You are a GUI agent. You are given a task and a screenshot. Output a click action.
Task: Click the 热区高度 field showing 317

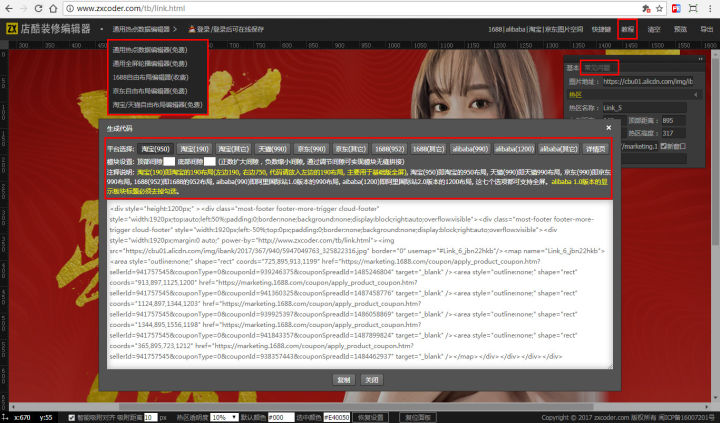(673, 133)
